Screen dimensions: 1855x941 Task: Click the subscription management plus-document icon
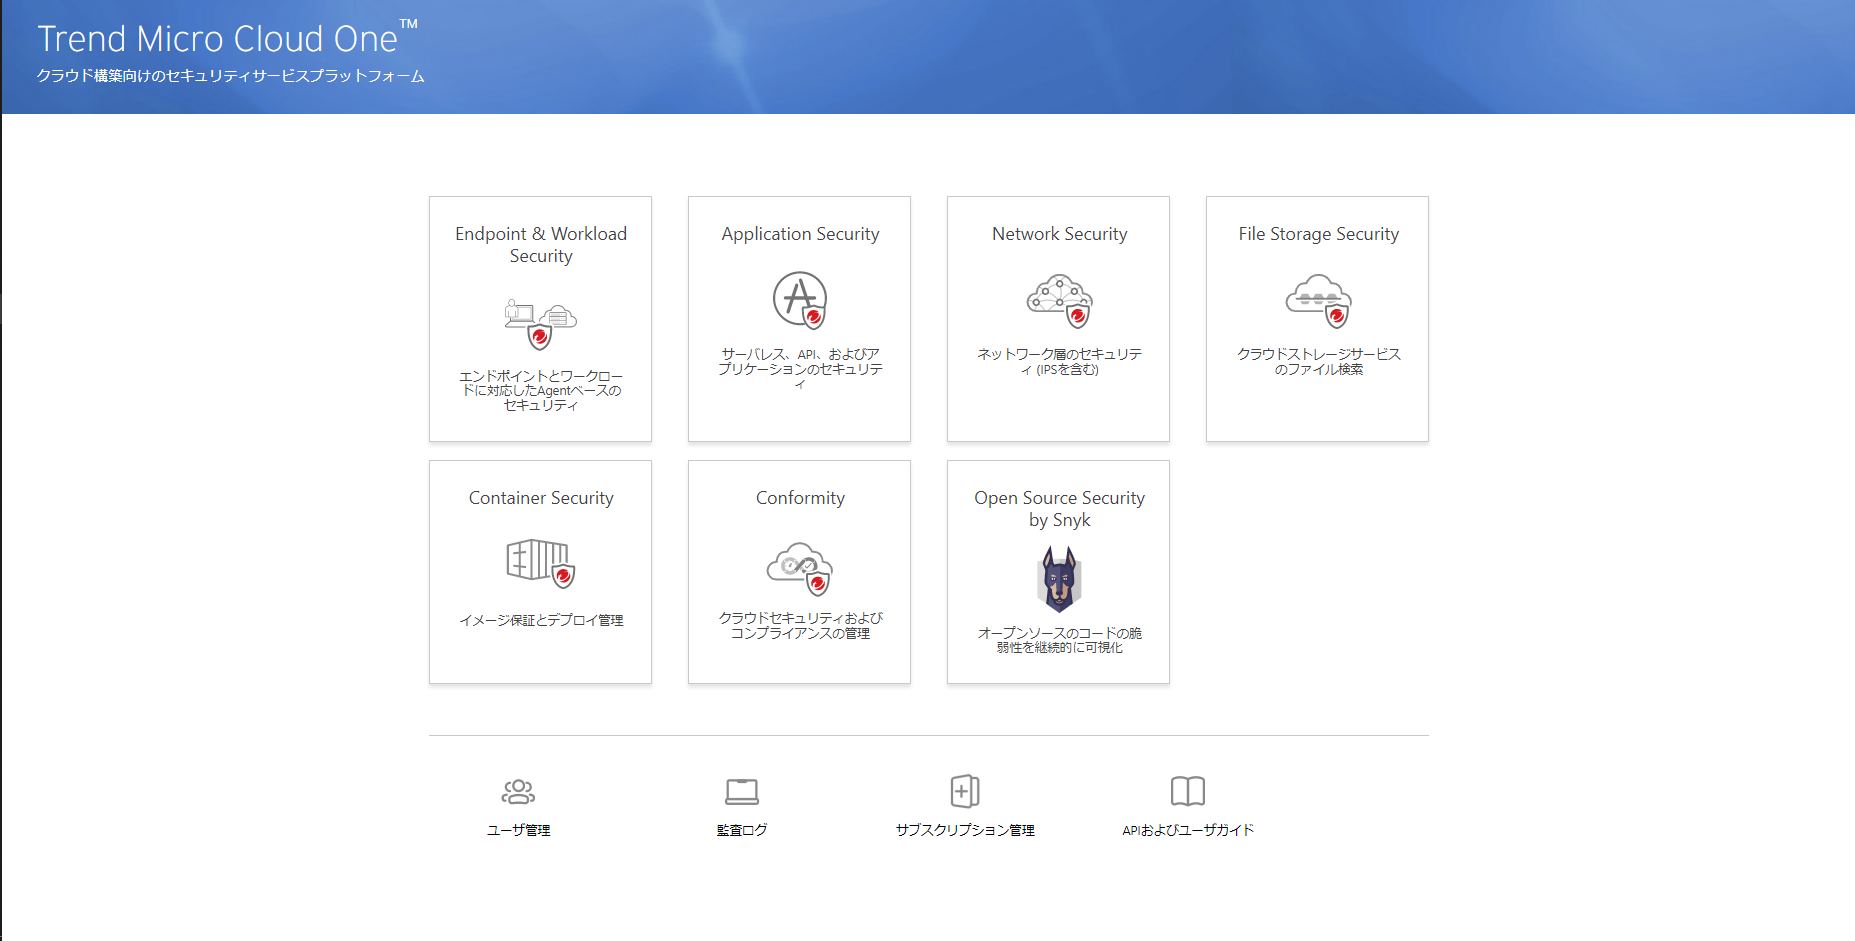[965, 791]
